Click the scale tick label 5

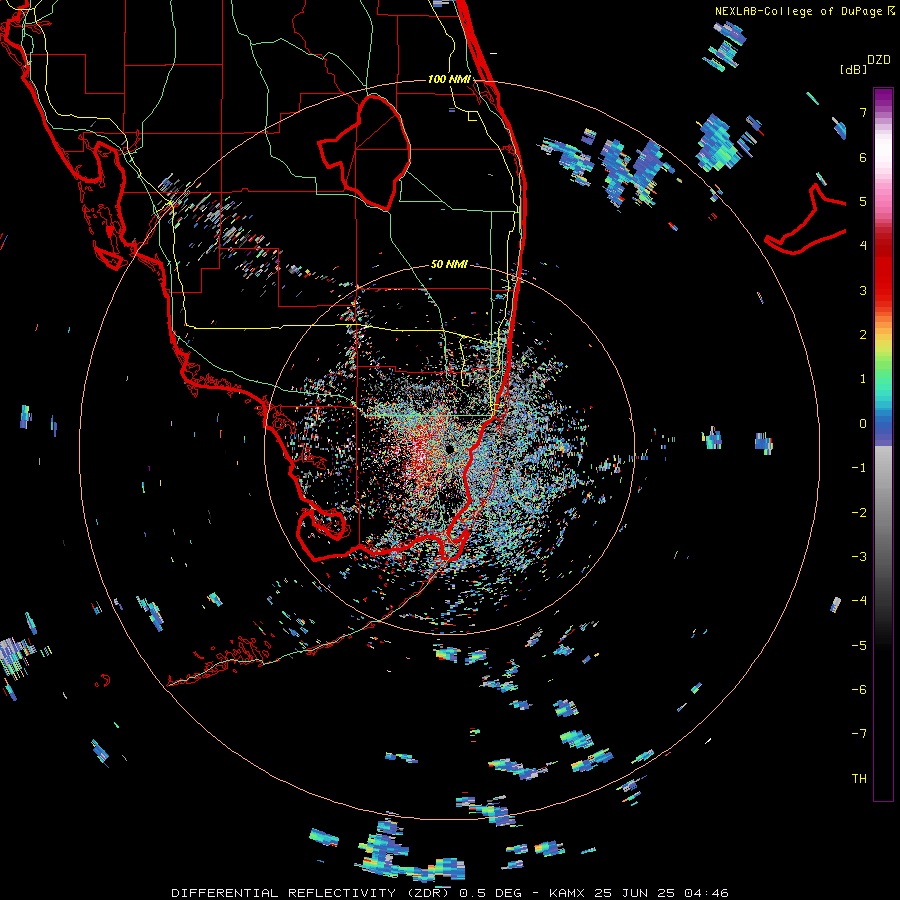coord(863,201)
